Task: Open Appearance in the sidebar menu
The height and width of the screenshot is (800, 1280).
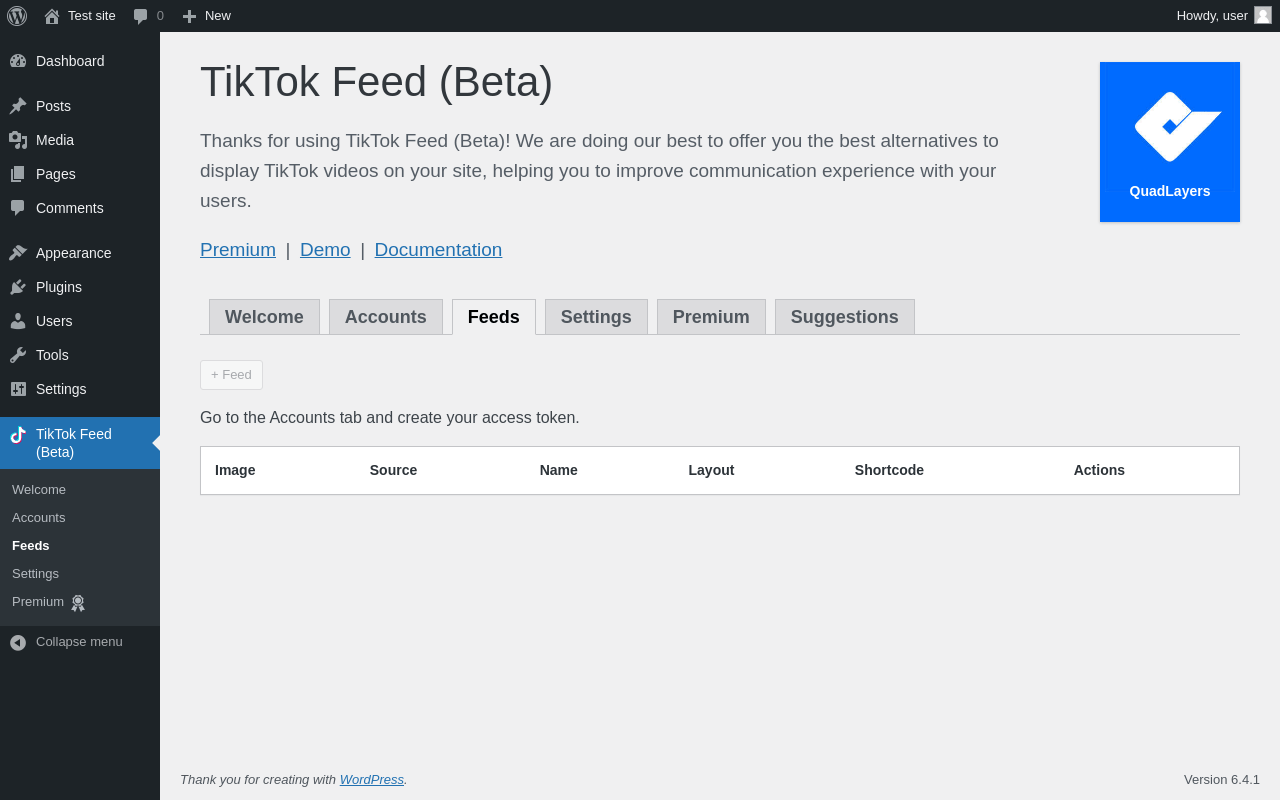Action: (73, 253)
